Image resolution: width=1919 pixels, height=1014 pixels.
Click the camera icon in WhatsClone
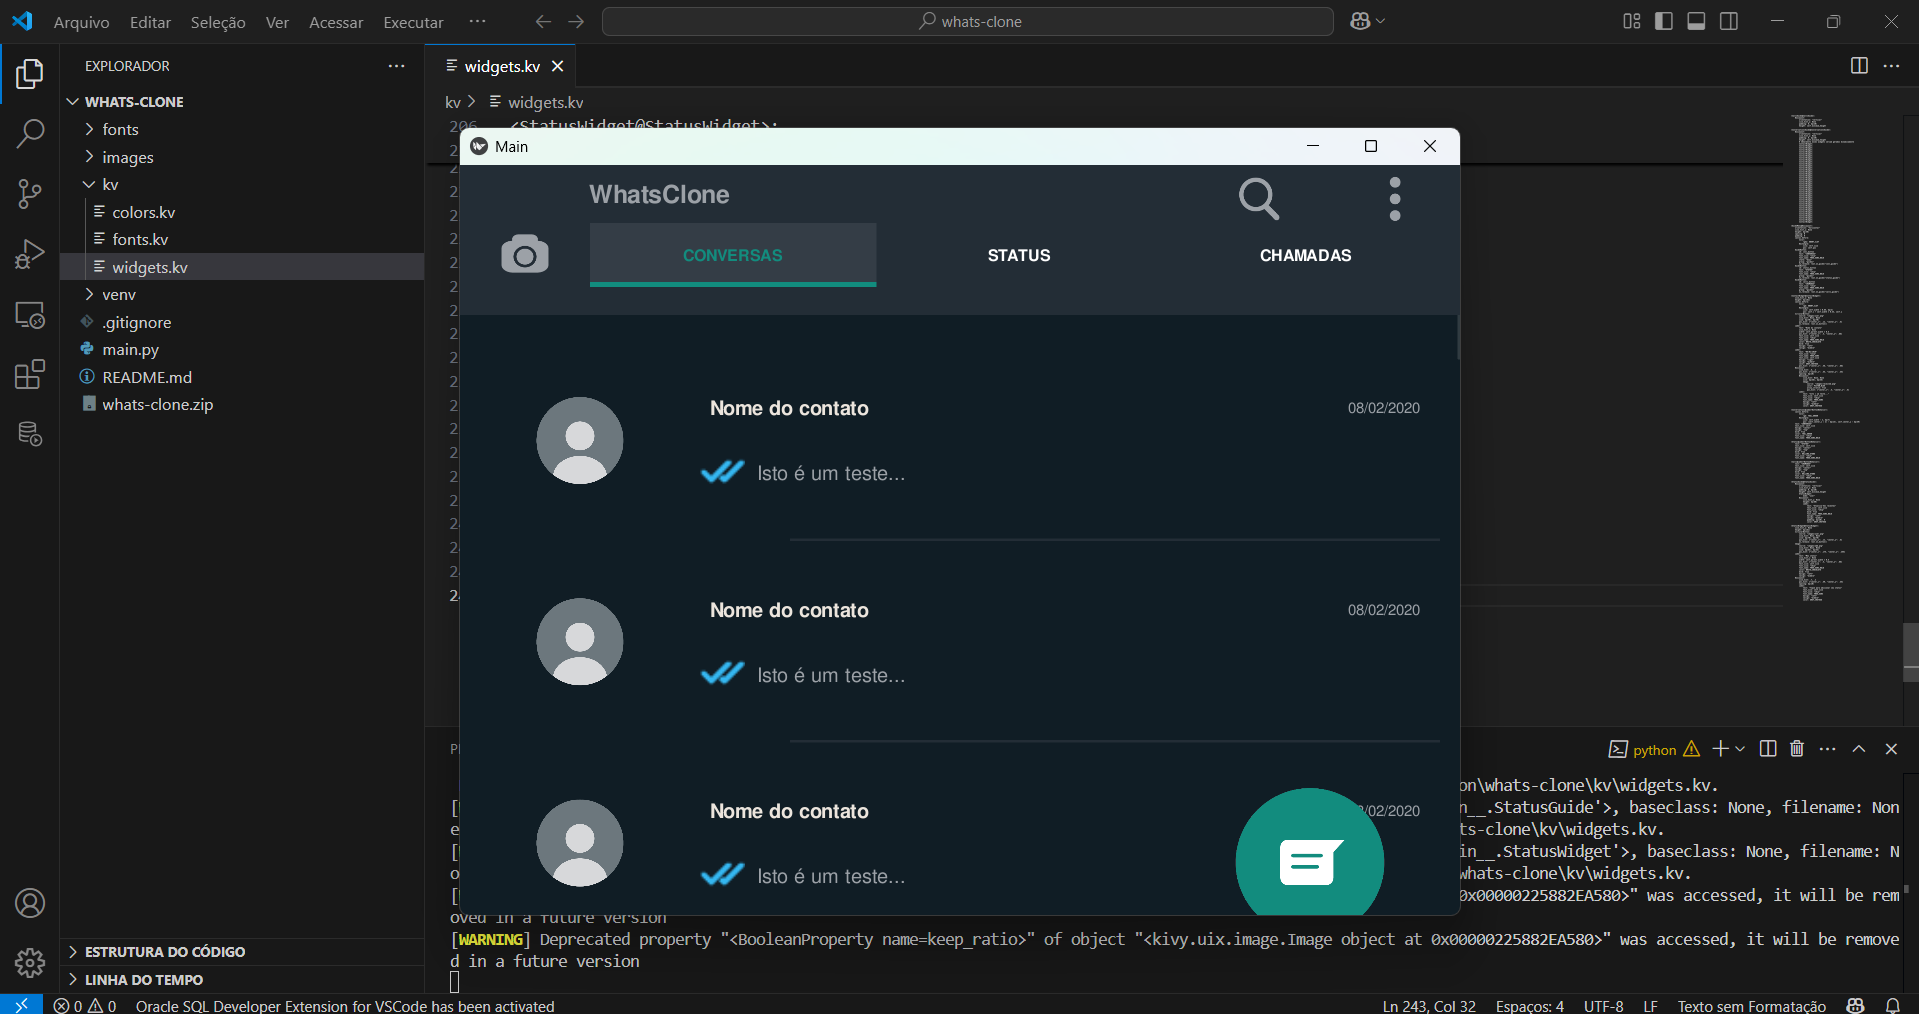click(x=524, y=255)
